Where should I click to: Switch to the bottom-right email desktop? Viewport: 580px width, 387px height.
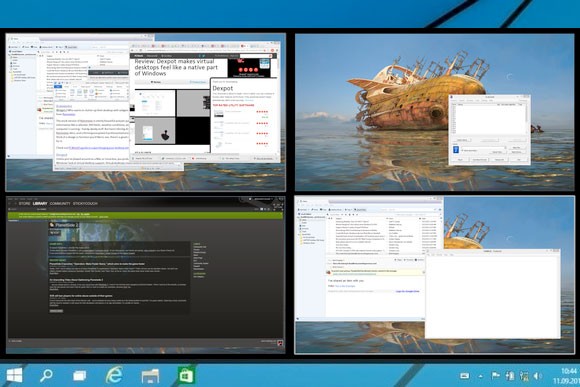coord(435,275)
